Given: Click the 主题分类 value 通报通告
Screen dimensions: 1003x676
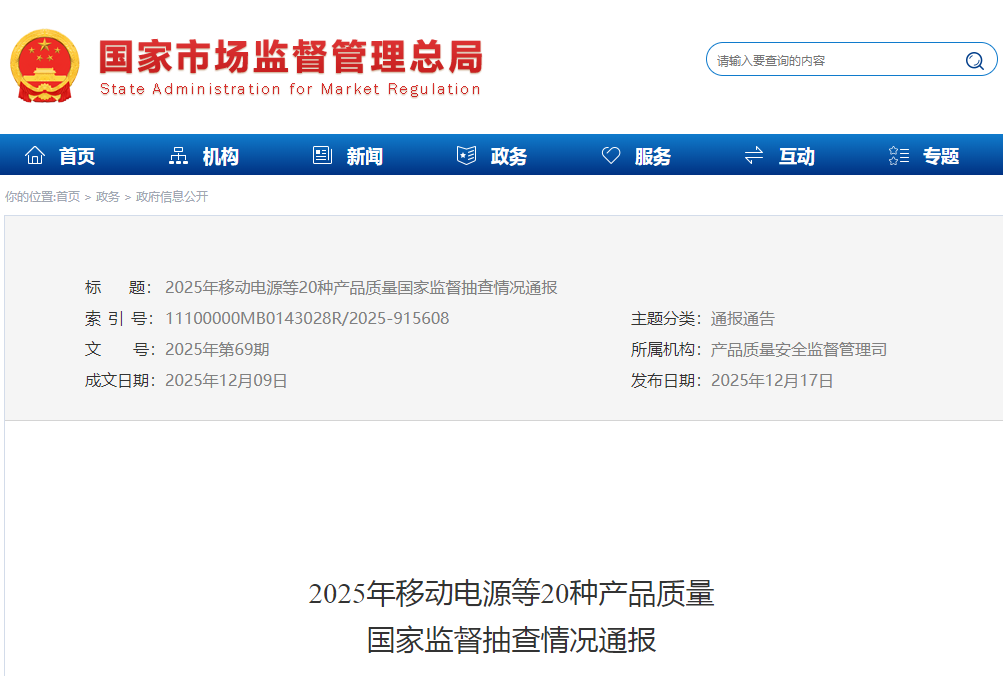Looking at the screenshot, I should (x=743, y=318).
